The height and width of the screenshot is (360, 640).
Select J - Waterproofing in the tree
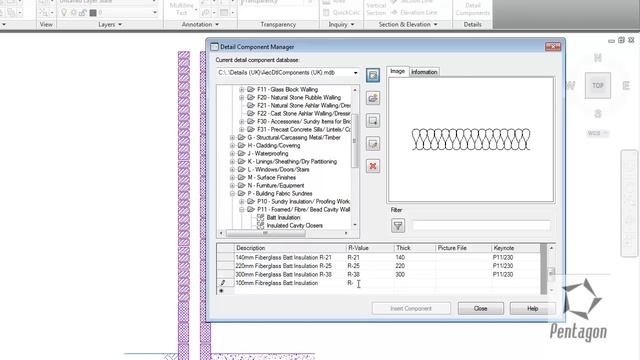[268, 153]
